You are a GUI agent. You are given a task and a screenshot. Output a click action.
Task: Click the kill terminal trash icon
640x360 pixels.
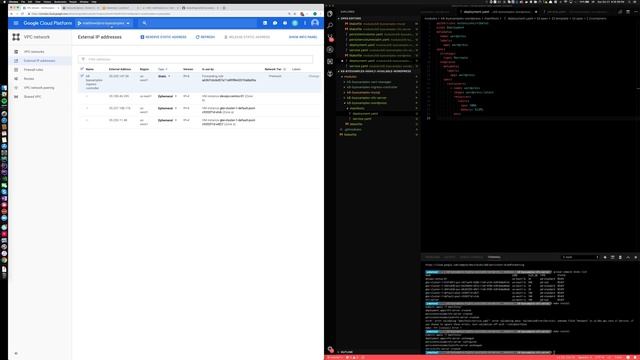click(620, 257)
